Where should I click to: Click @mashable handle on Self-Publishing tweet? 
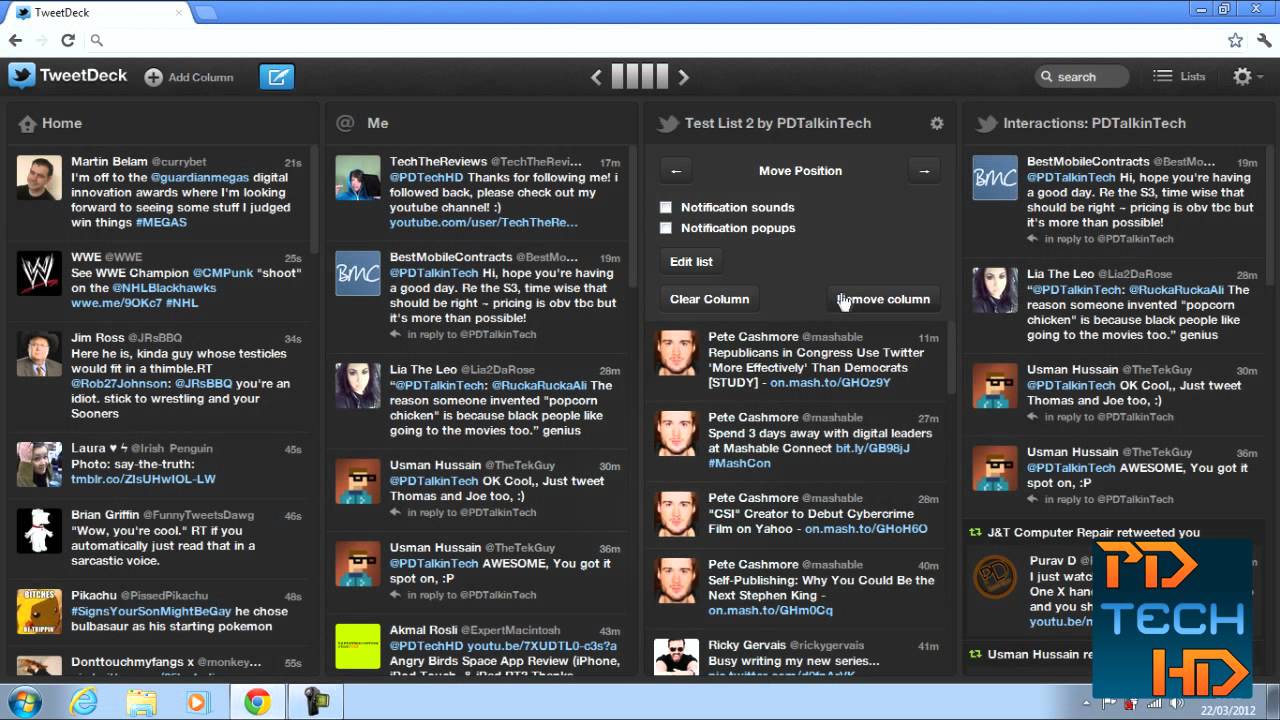pyautogui.click(x=832, y=565)
